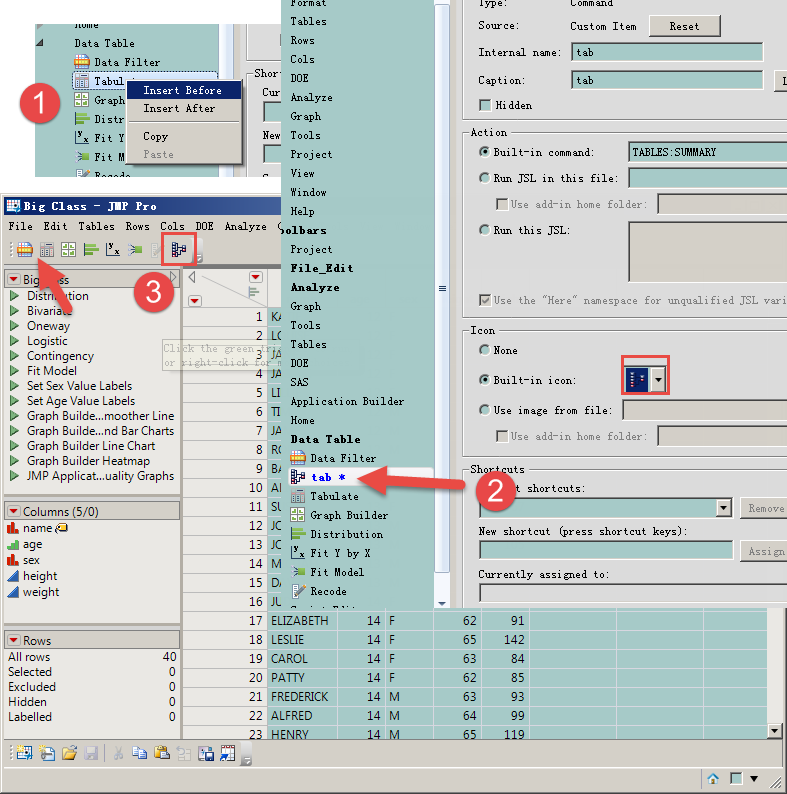Screen dimensions: 787x794
Task: Click the New shortcut keys field
Action: pos(606,550)
